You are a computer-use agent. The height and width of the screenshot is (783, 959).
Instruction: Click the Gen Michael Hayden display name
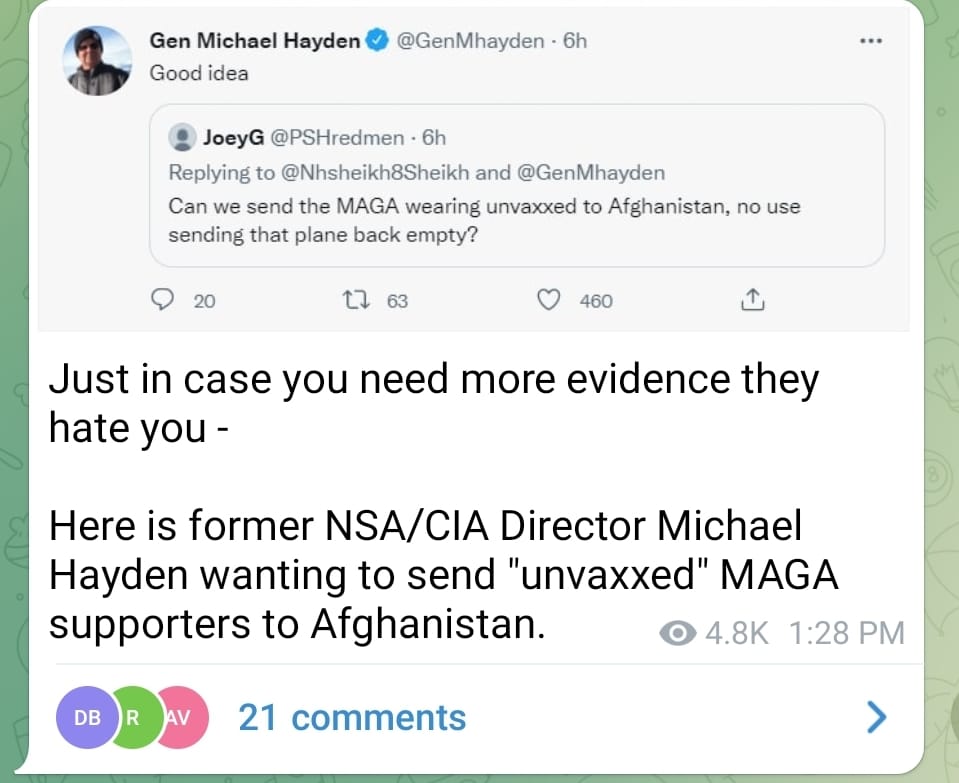[x=255, y=41]
